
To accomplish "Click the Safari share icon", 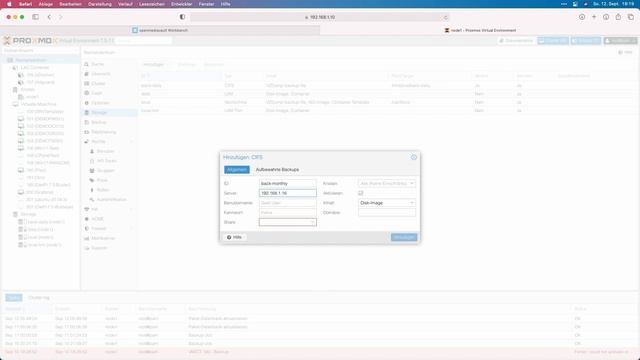I will [x=618, y=17].
